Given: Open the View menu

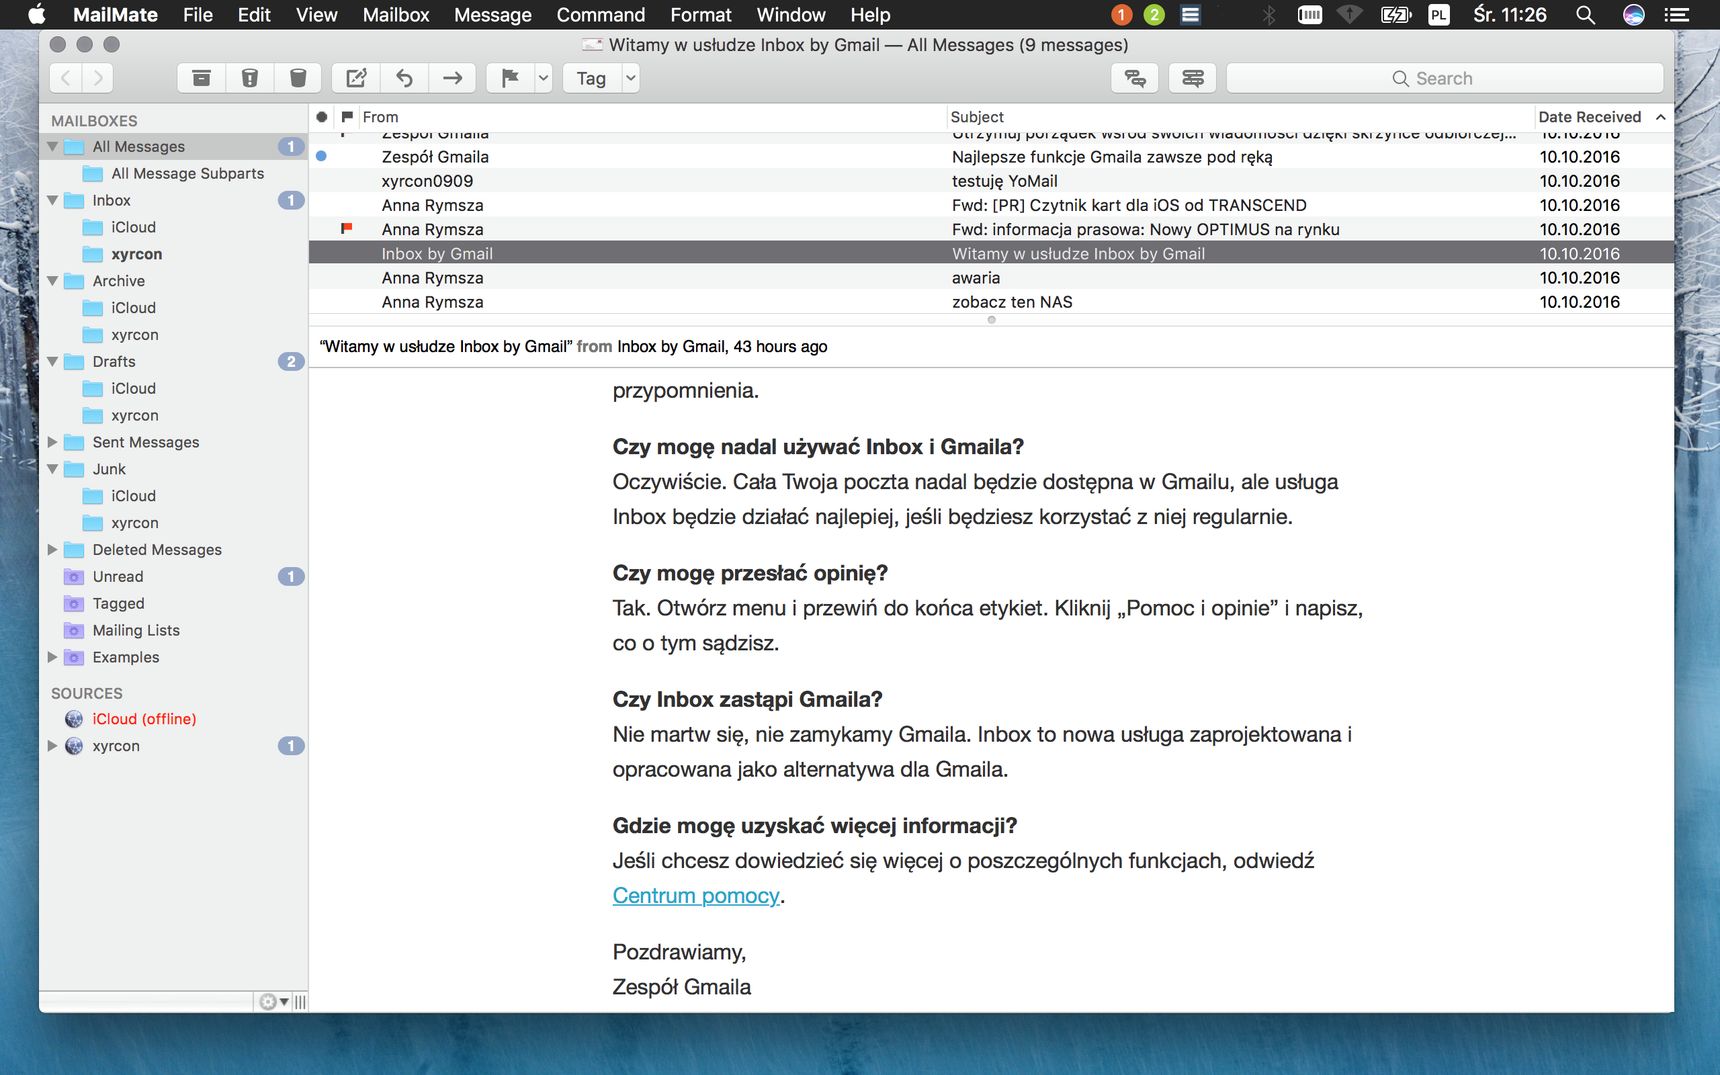Looking at the screenshot, I should tap(316, 15).
